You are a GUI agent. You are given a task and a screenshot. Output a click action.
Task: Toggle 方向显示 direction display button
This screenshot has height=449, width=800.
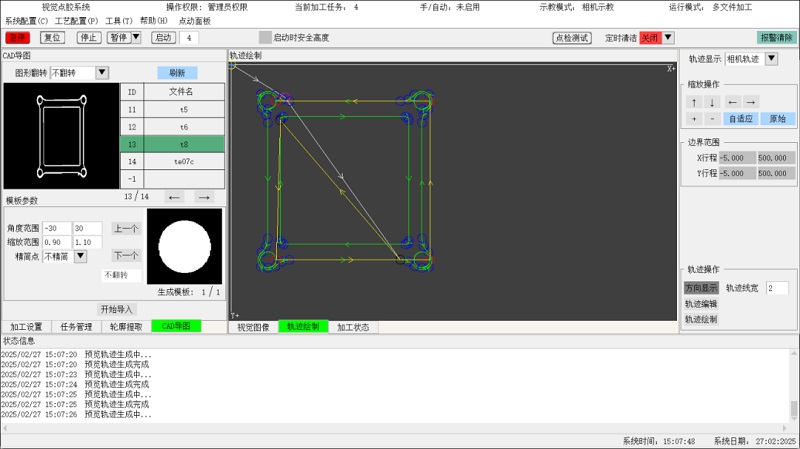[x=701, y=288]
